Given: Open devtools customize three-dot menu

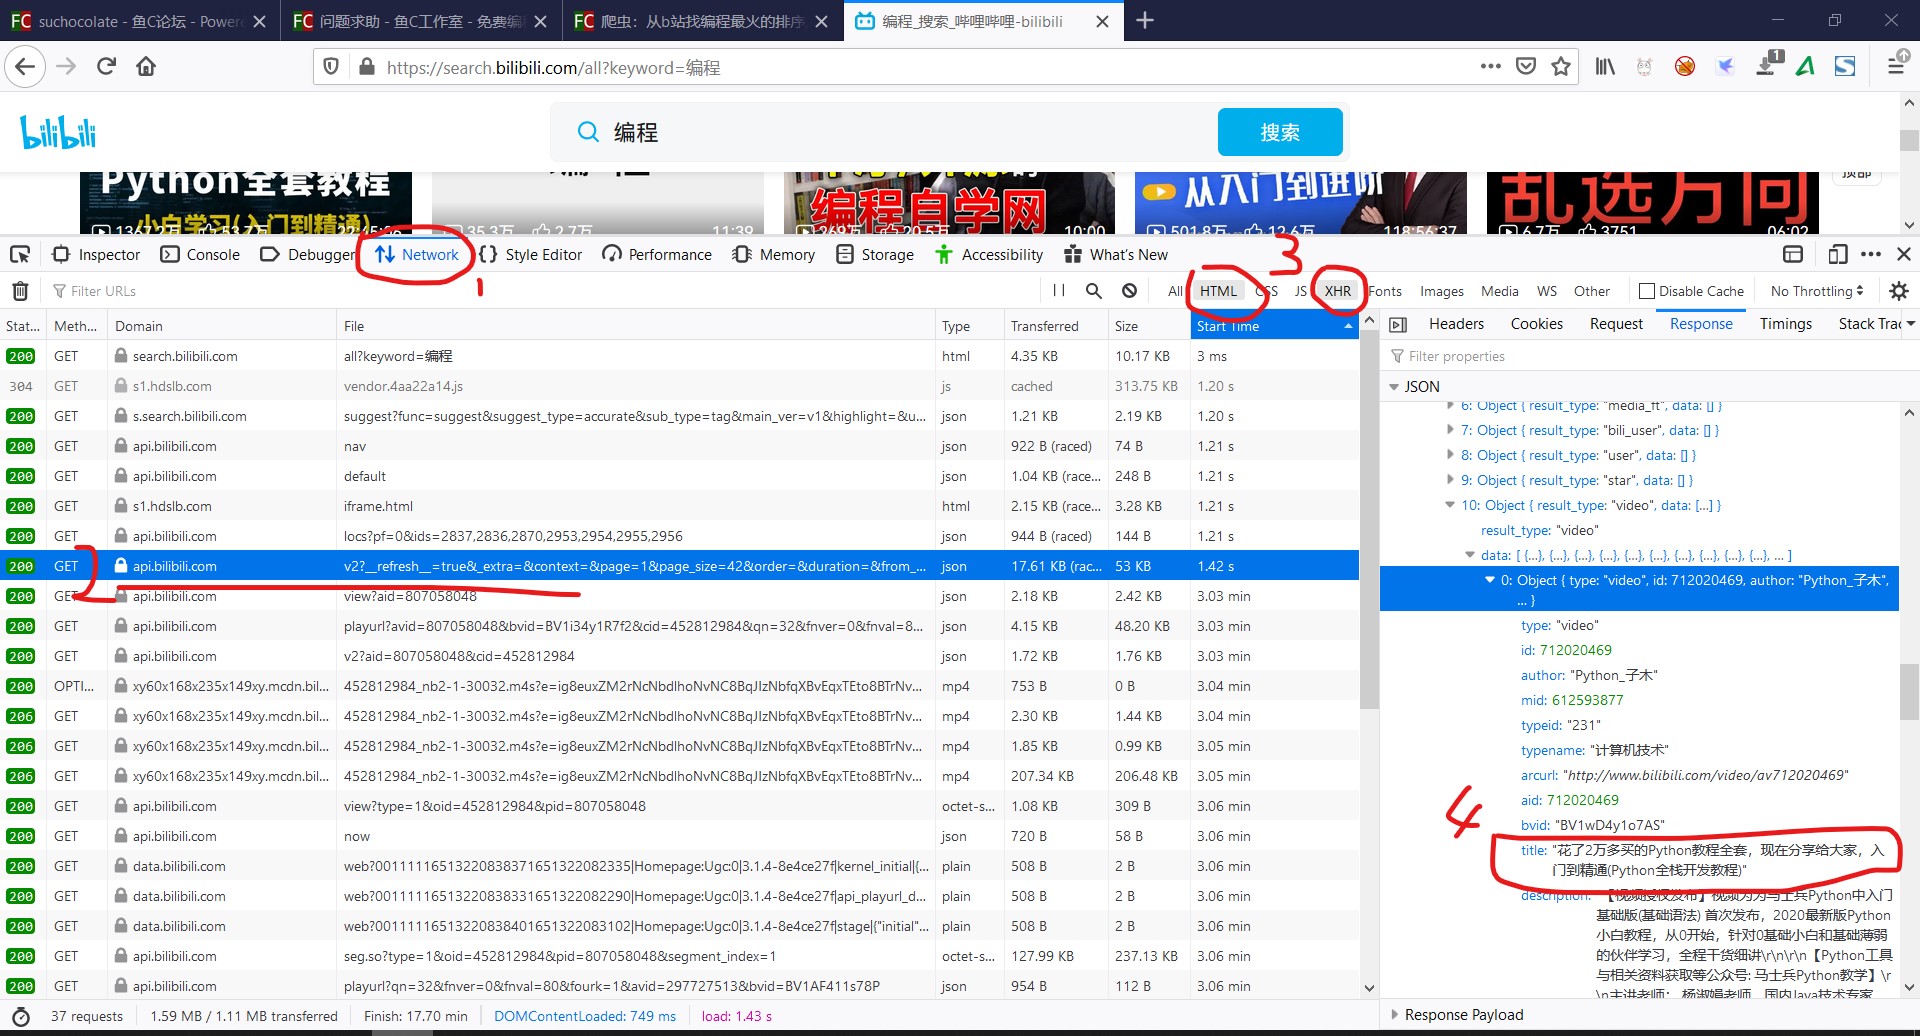Looking at the screenshot, I should click(1871, 255).
